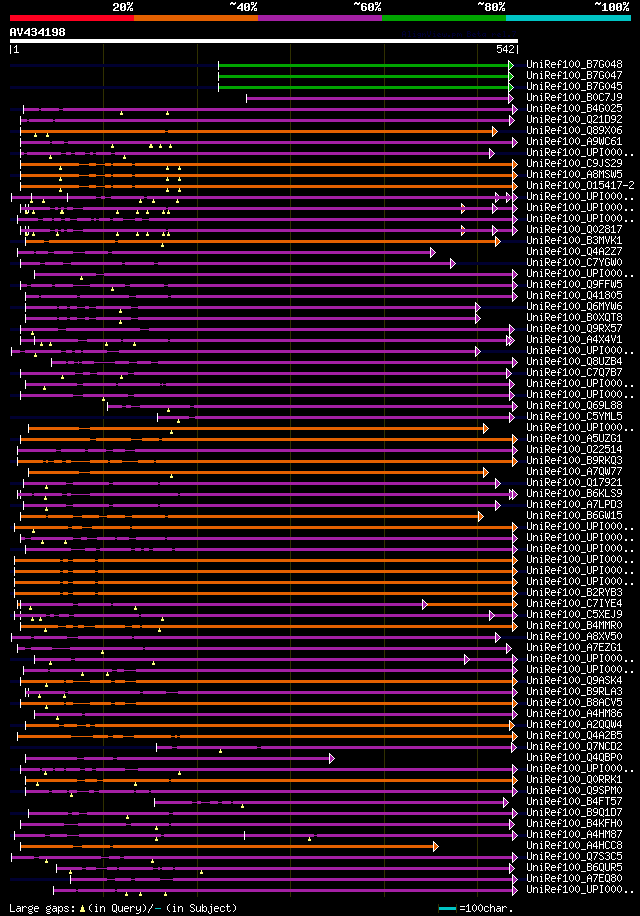Open hit UniRef100_B7G045
640x916 pixels.
coord(574,86)
